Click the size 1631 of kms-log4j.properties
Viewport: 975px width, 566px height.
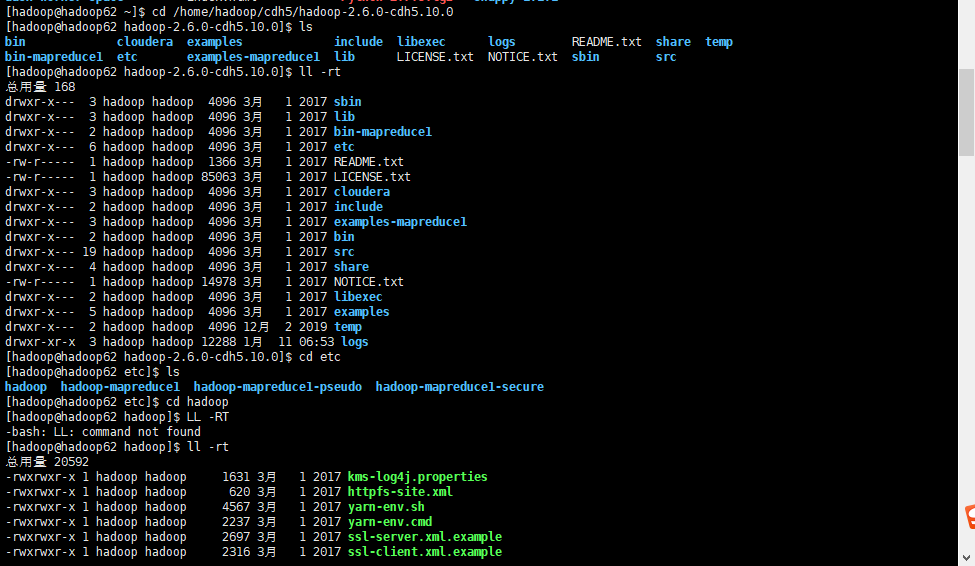(236, 477)
